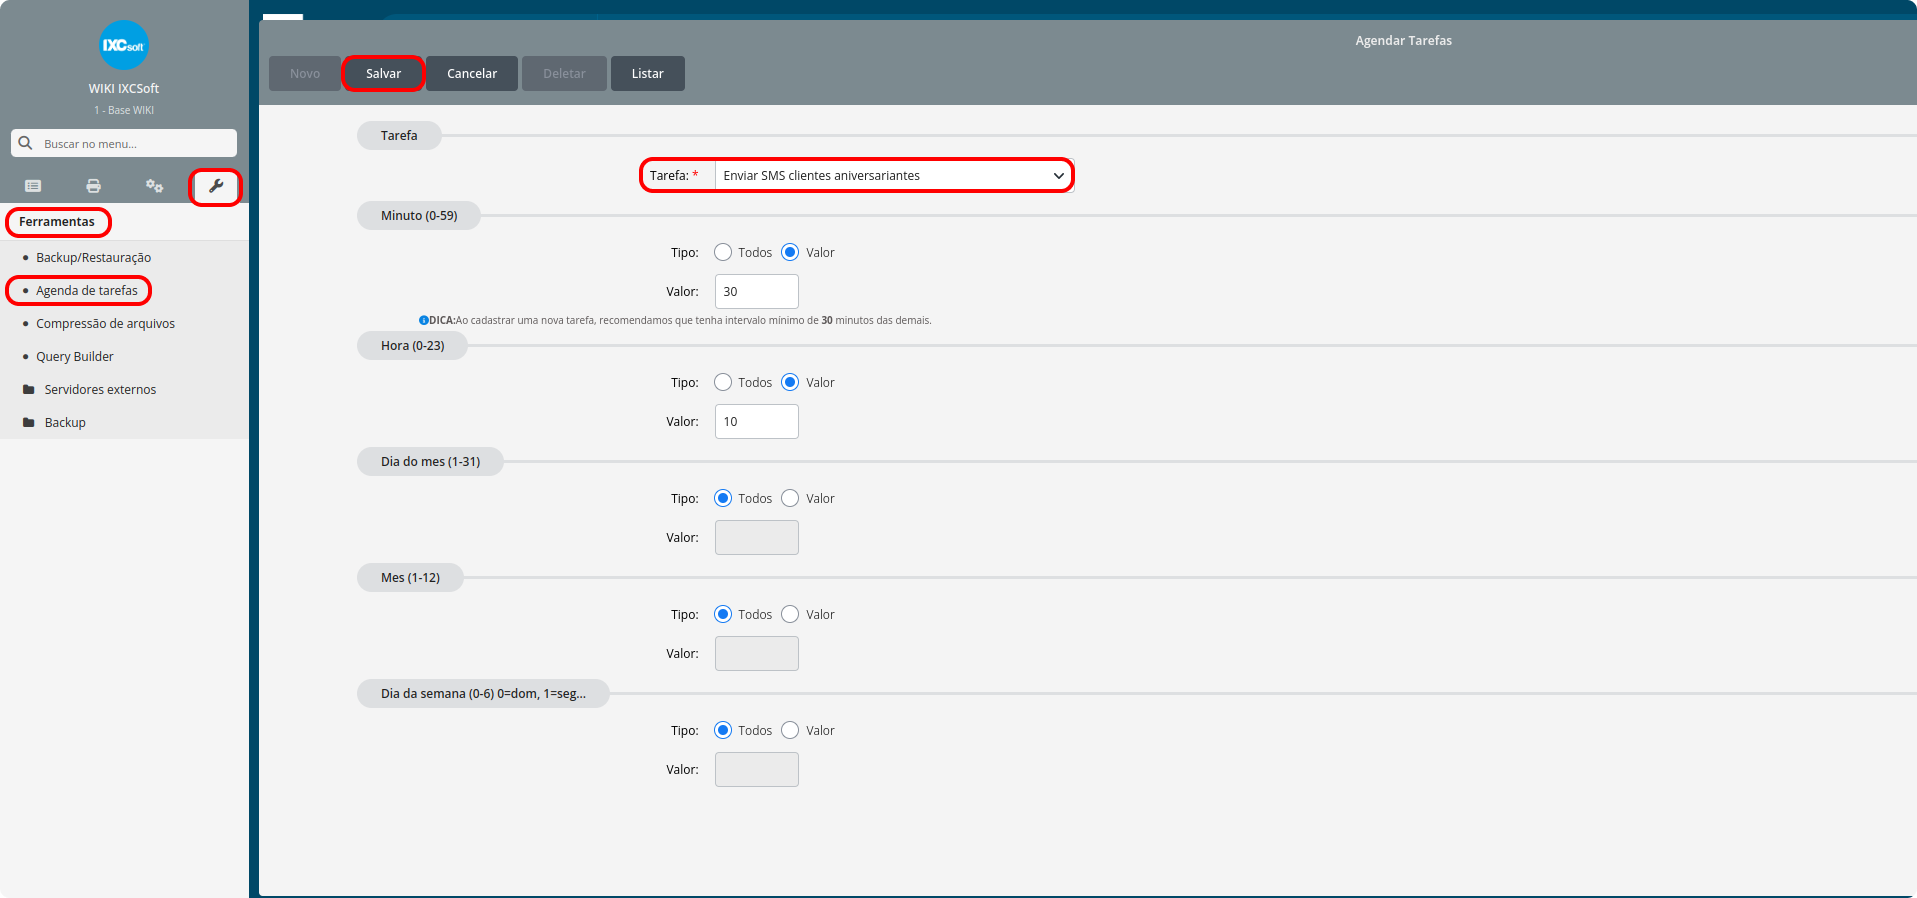Click the search magnifier icon in menu
Viewport: 1917px width, 898px height.
[26, 143]
